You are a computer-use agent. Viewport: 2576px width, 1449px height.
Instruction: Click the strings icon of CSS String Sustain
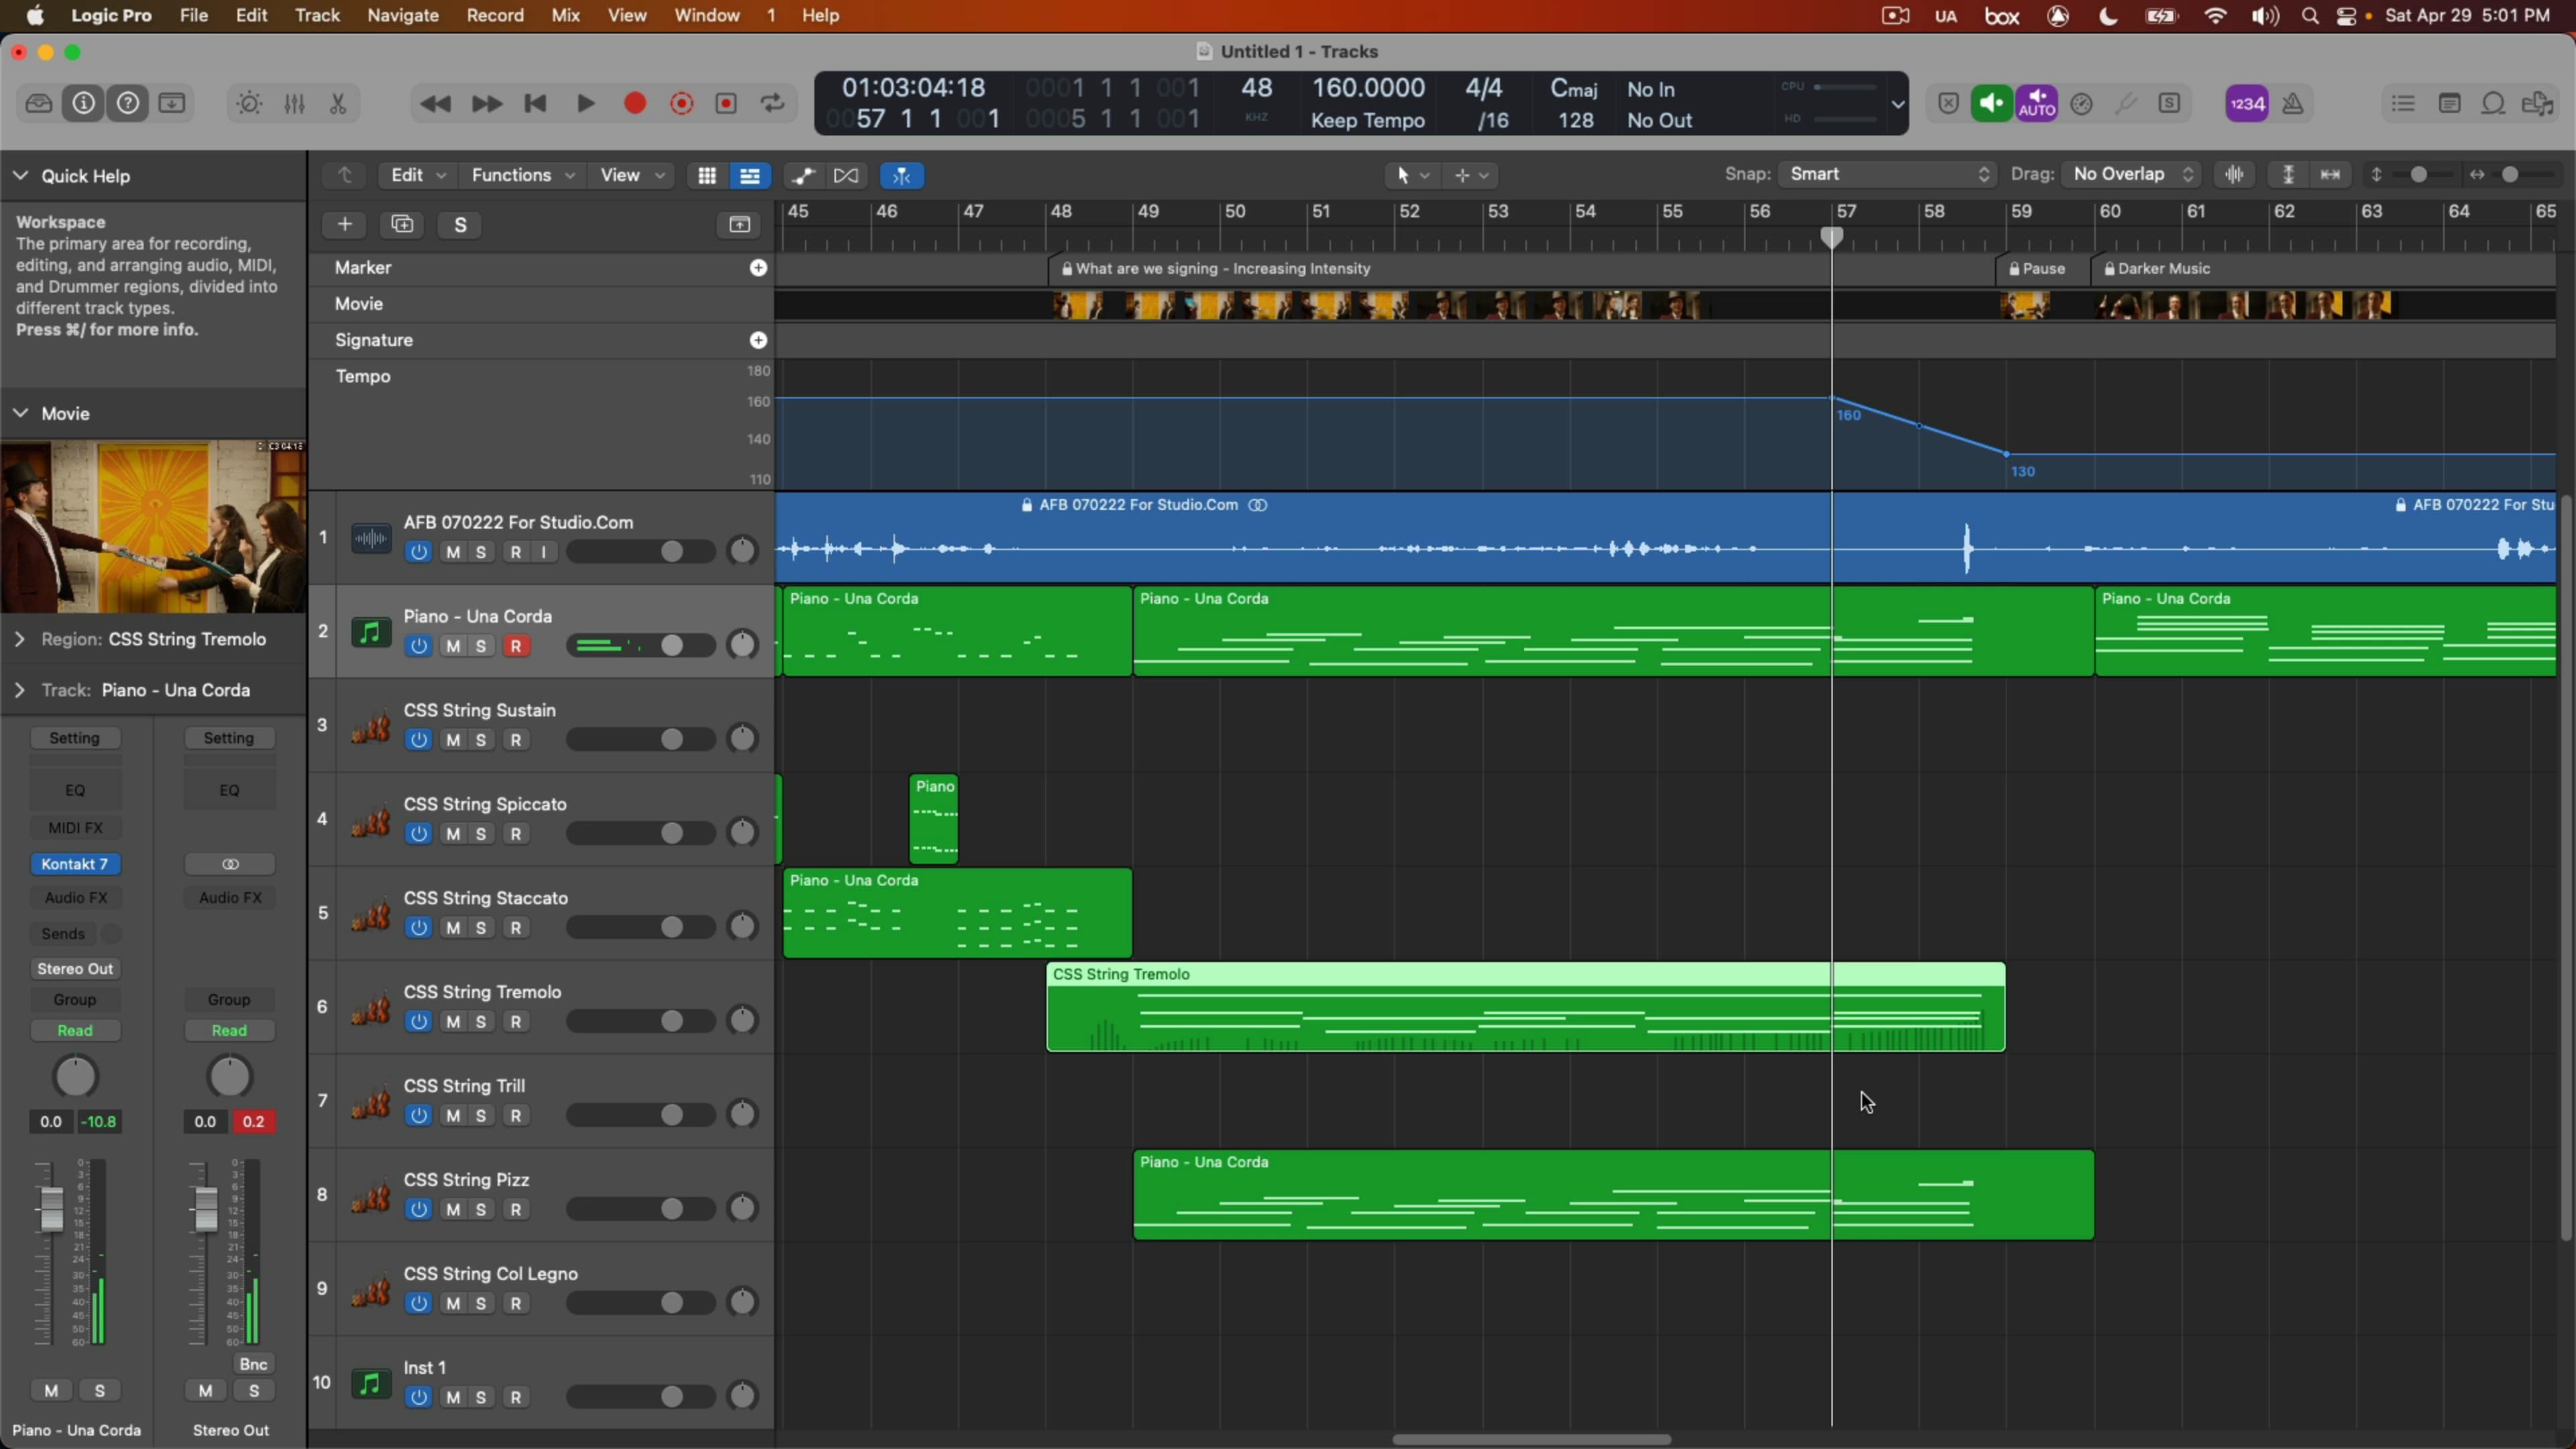pyautogui.click(x=371, y=726)
